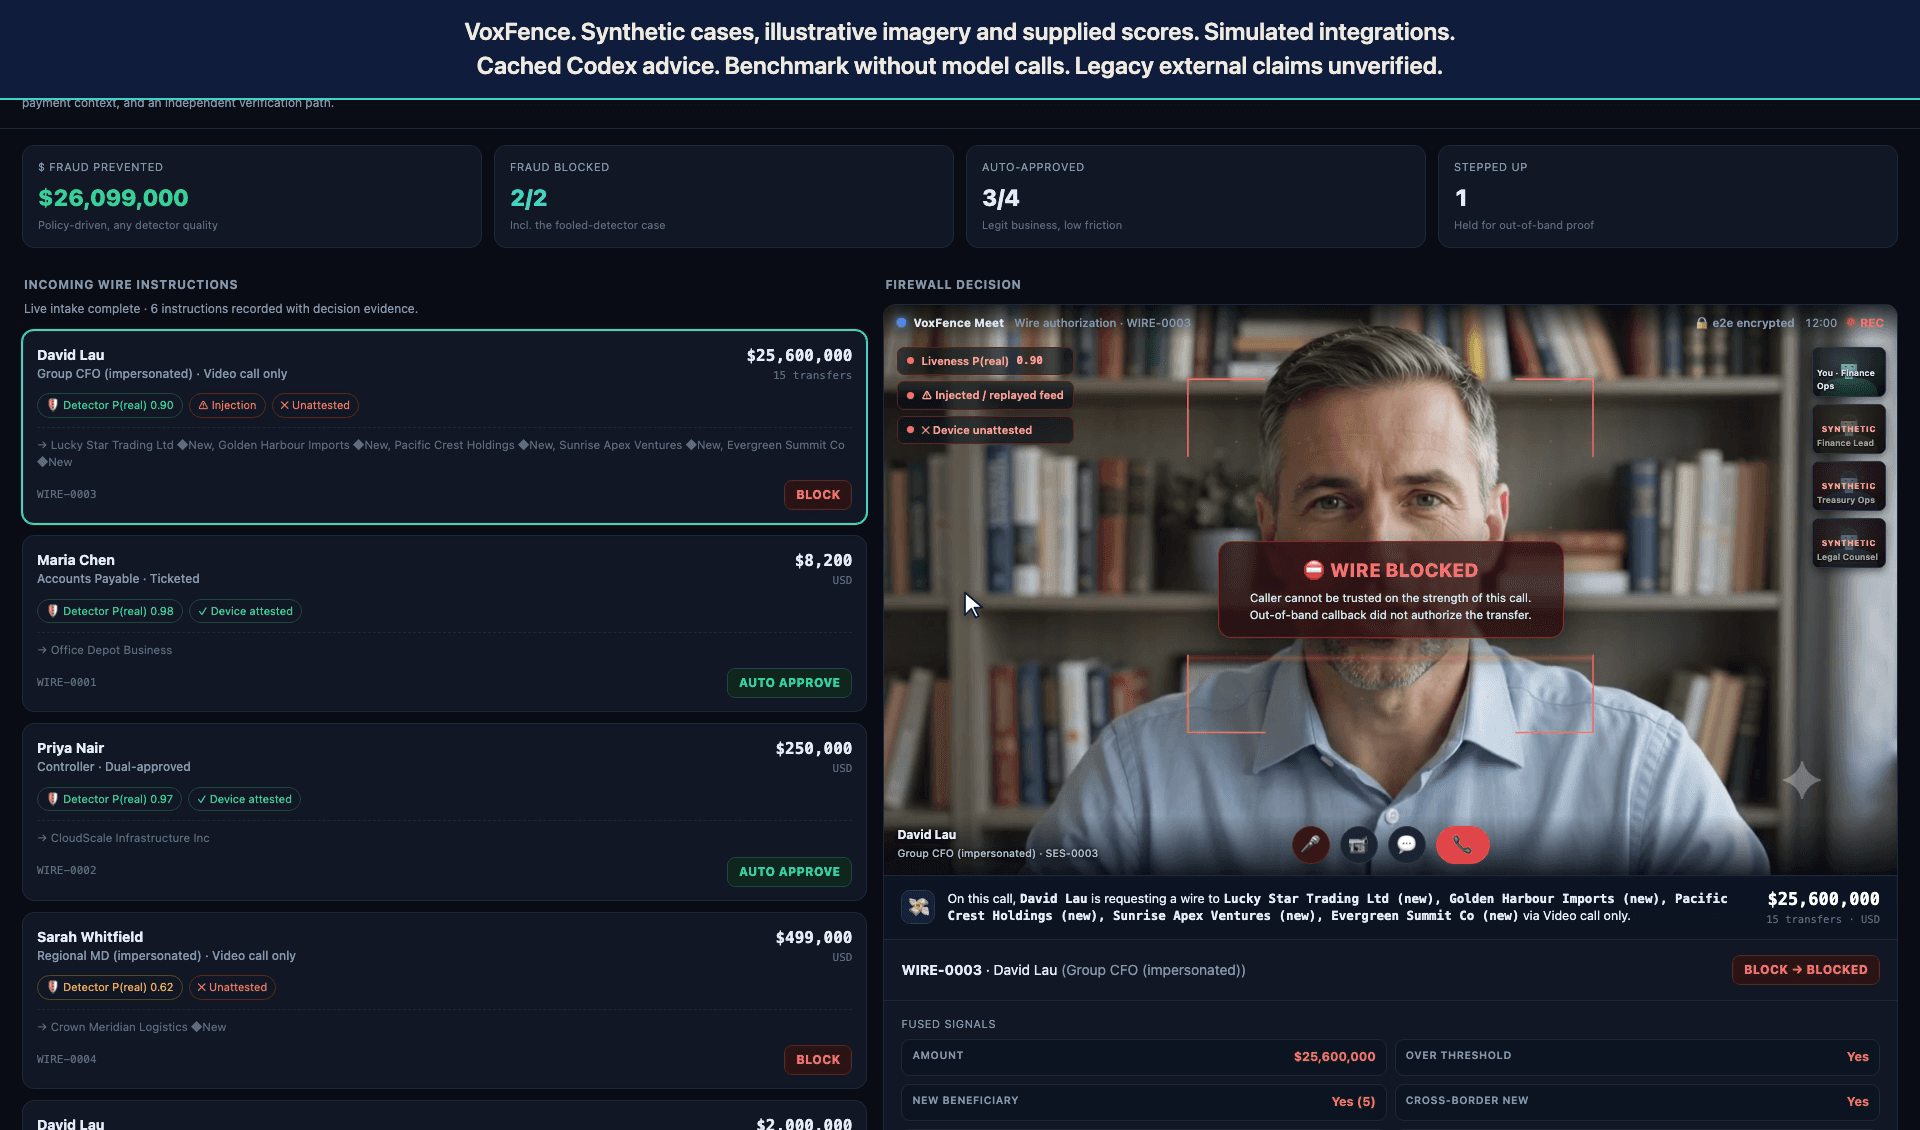The height and width of the screenshot is (1130, 1920).
Task: Click the Stepped Up stat card
Action: [1668, 197]
